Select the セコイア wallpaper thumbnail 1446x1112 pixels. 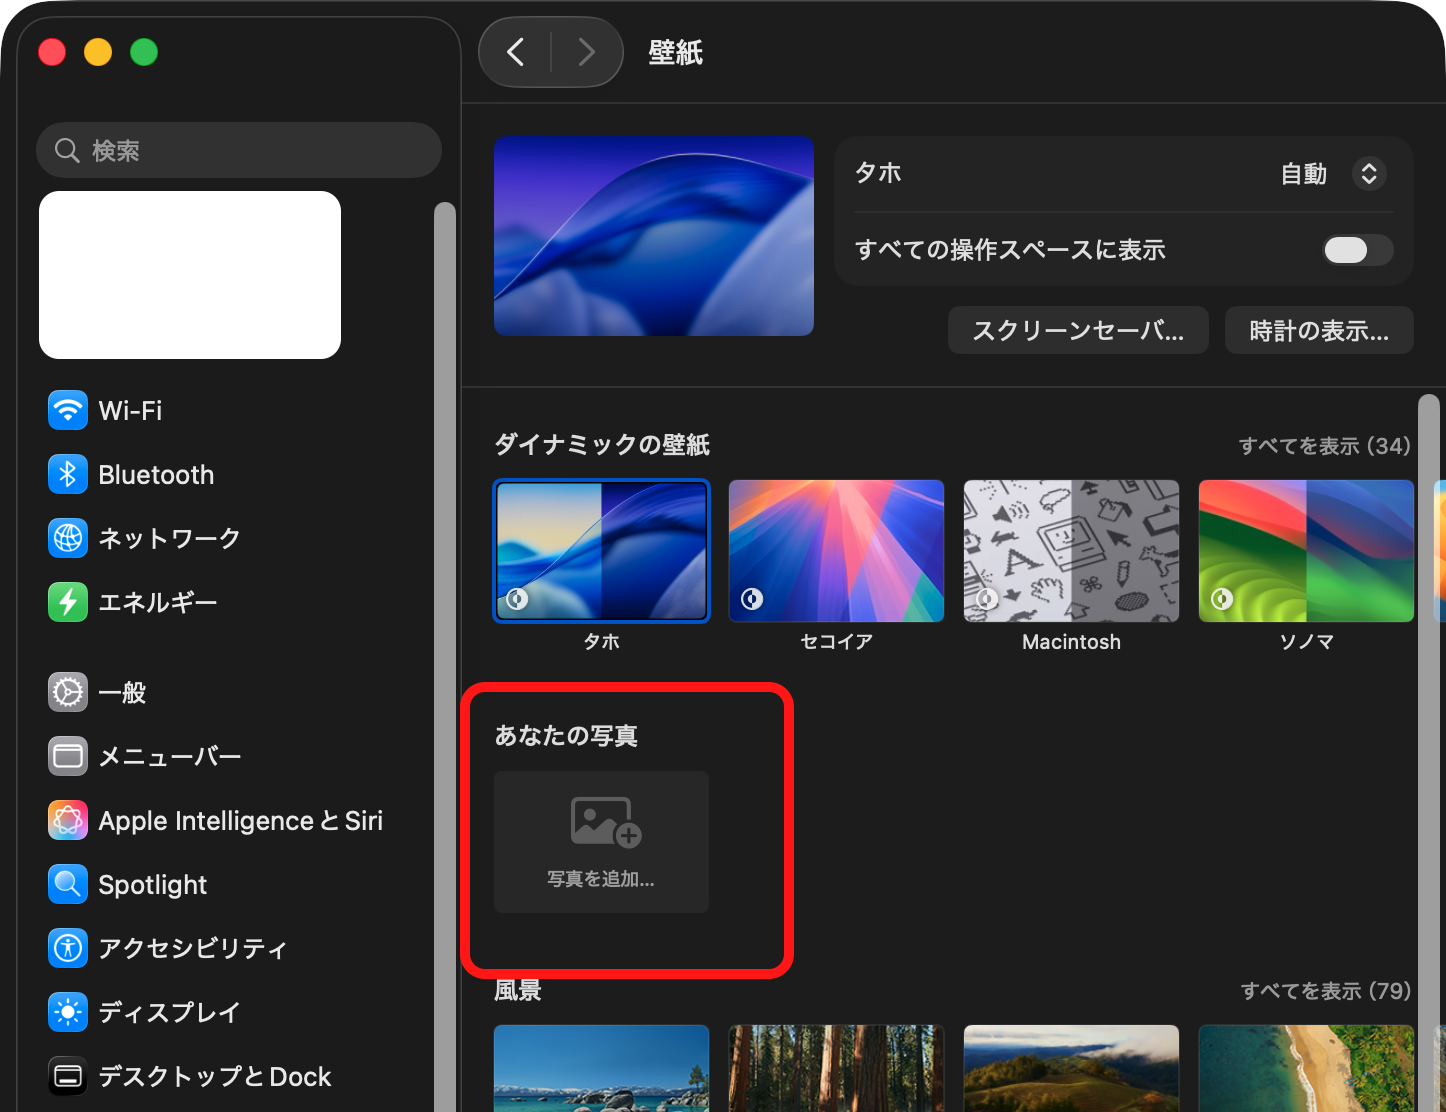(x=836, y=551)
